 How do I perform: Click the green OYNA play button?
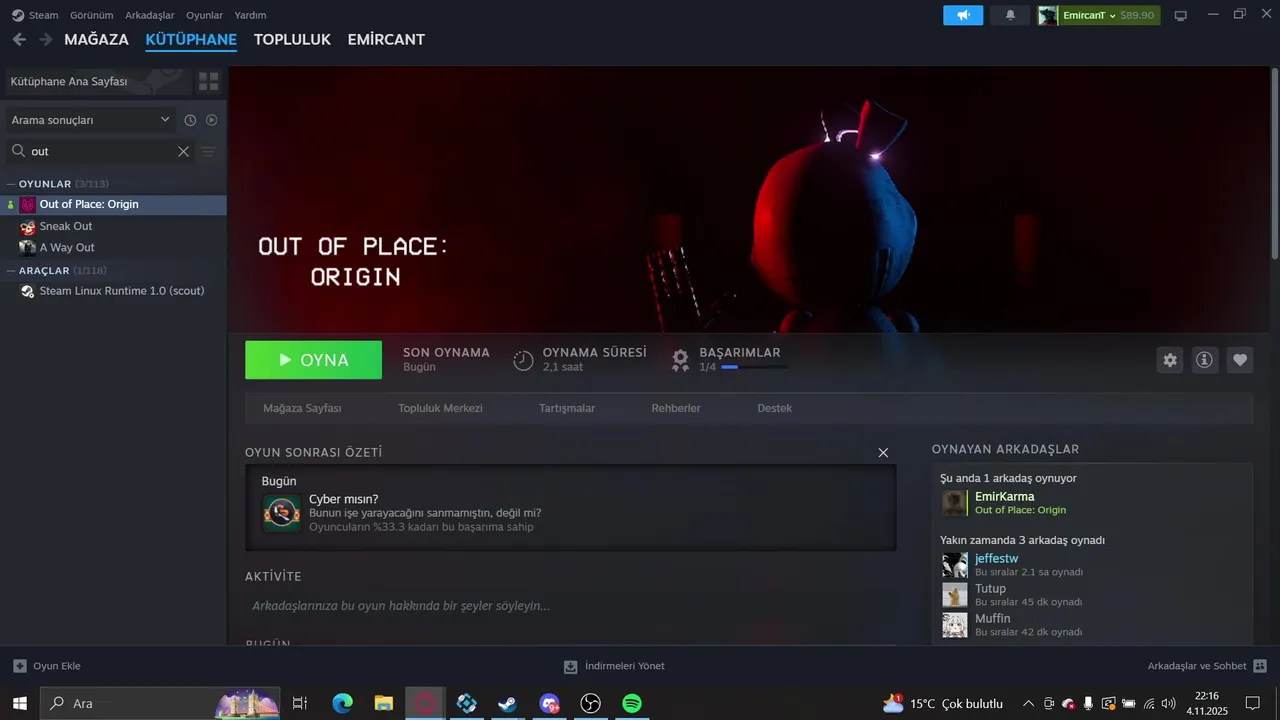[x=313, y=360]
